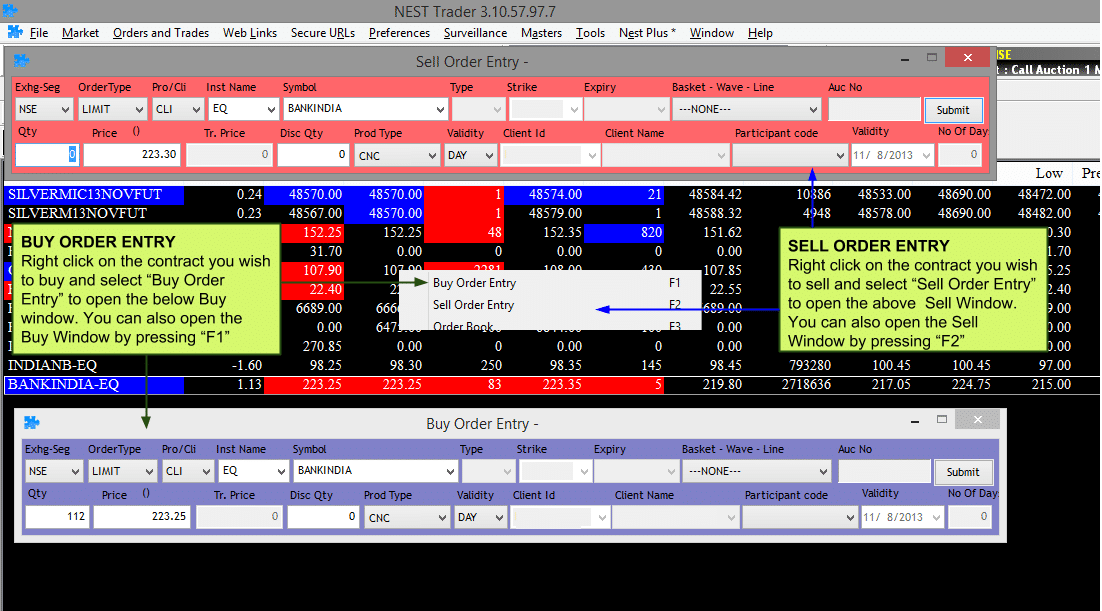Open the Nest Plus menu

(x=645, y=32)
